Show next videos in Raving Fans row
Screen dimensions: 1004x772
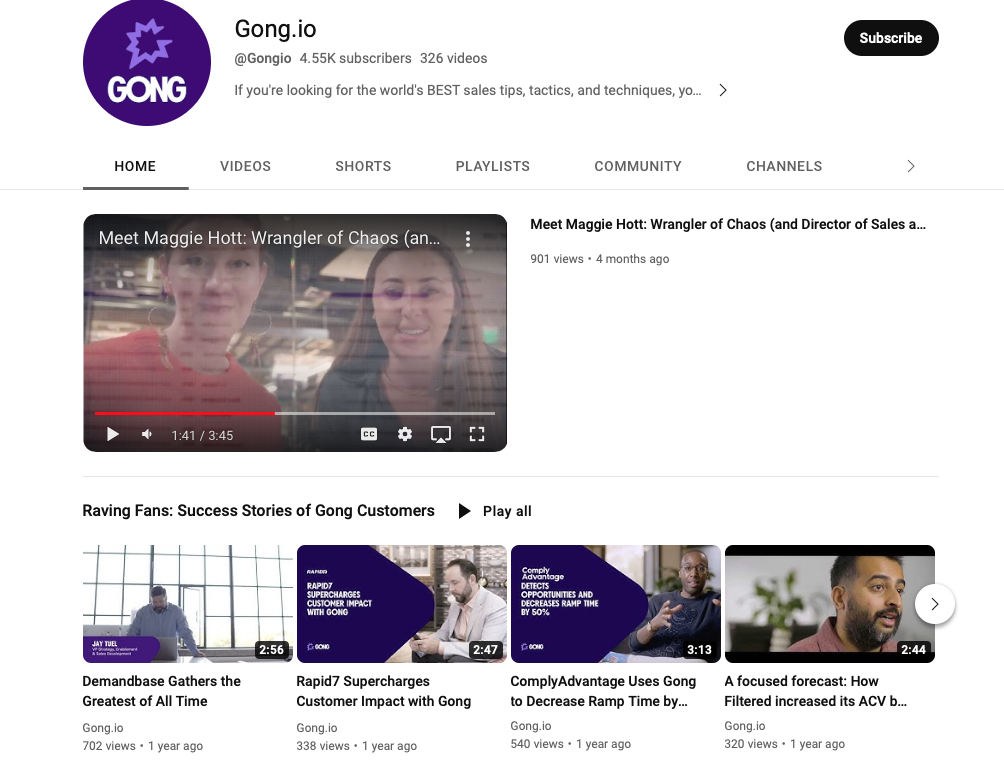click(935, 604)
